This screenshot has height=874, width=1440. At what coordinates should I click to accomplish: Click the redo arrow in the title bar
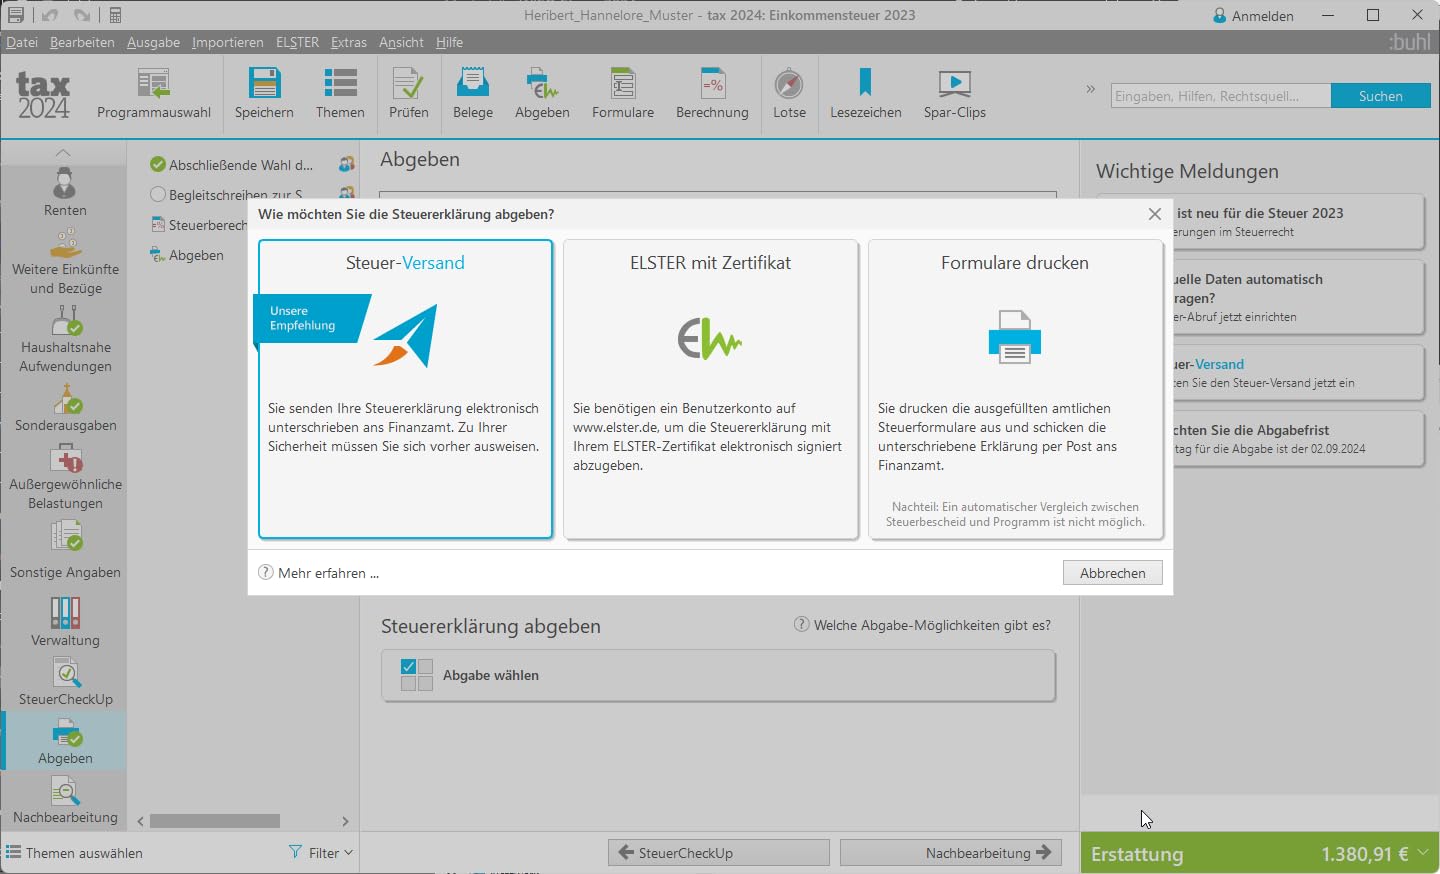(x=82, y=15)
